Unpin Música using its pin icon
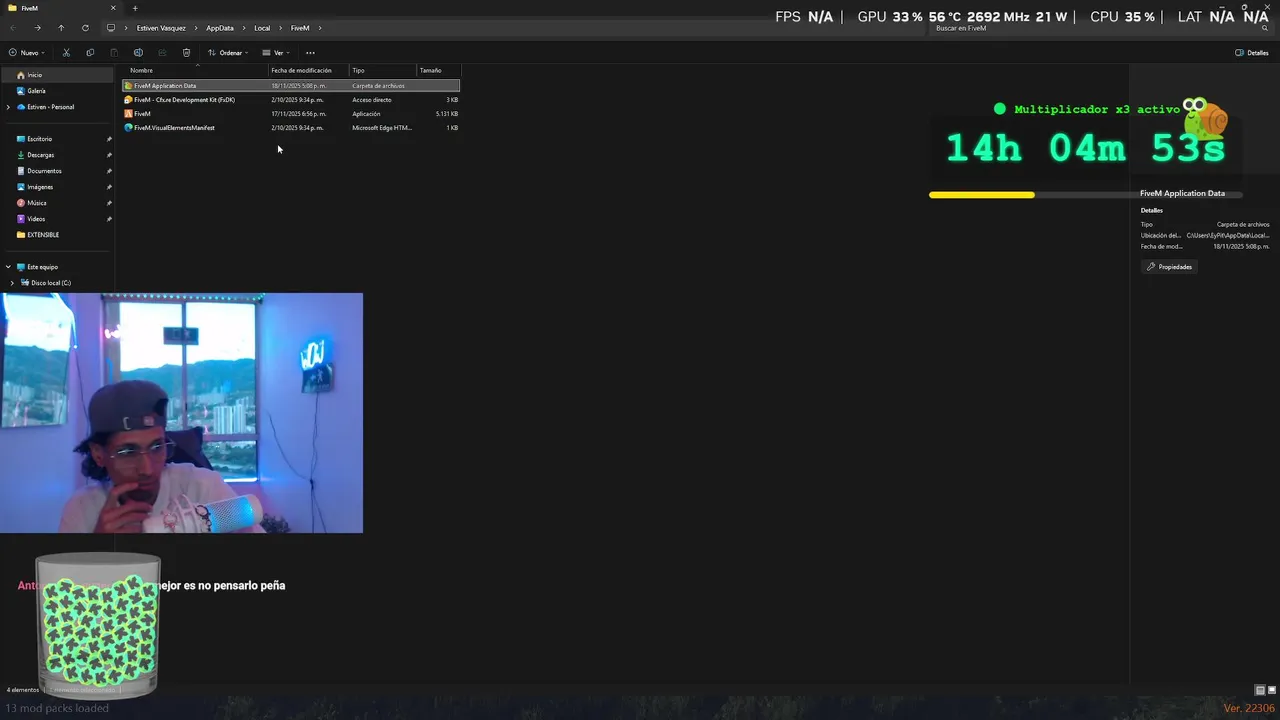Image resolution: width=1280 pixels, height=720 pixels. tap(109, 203)
